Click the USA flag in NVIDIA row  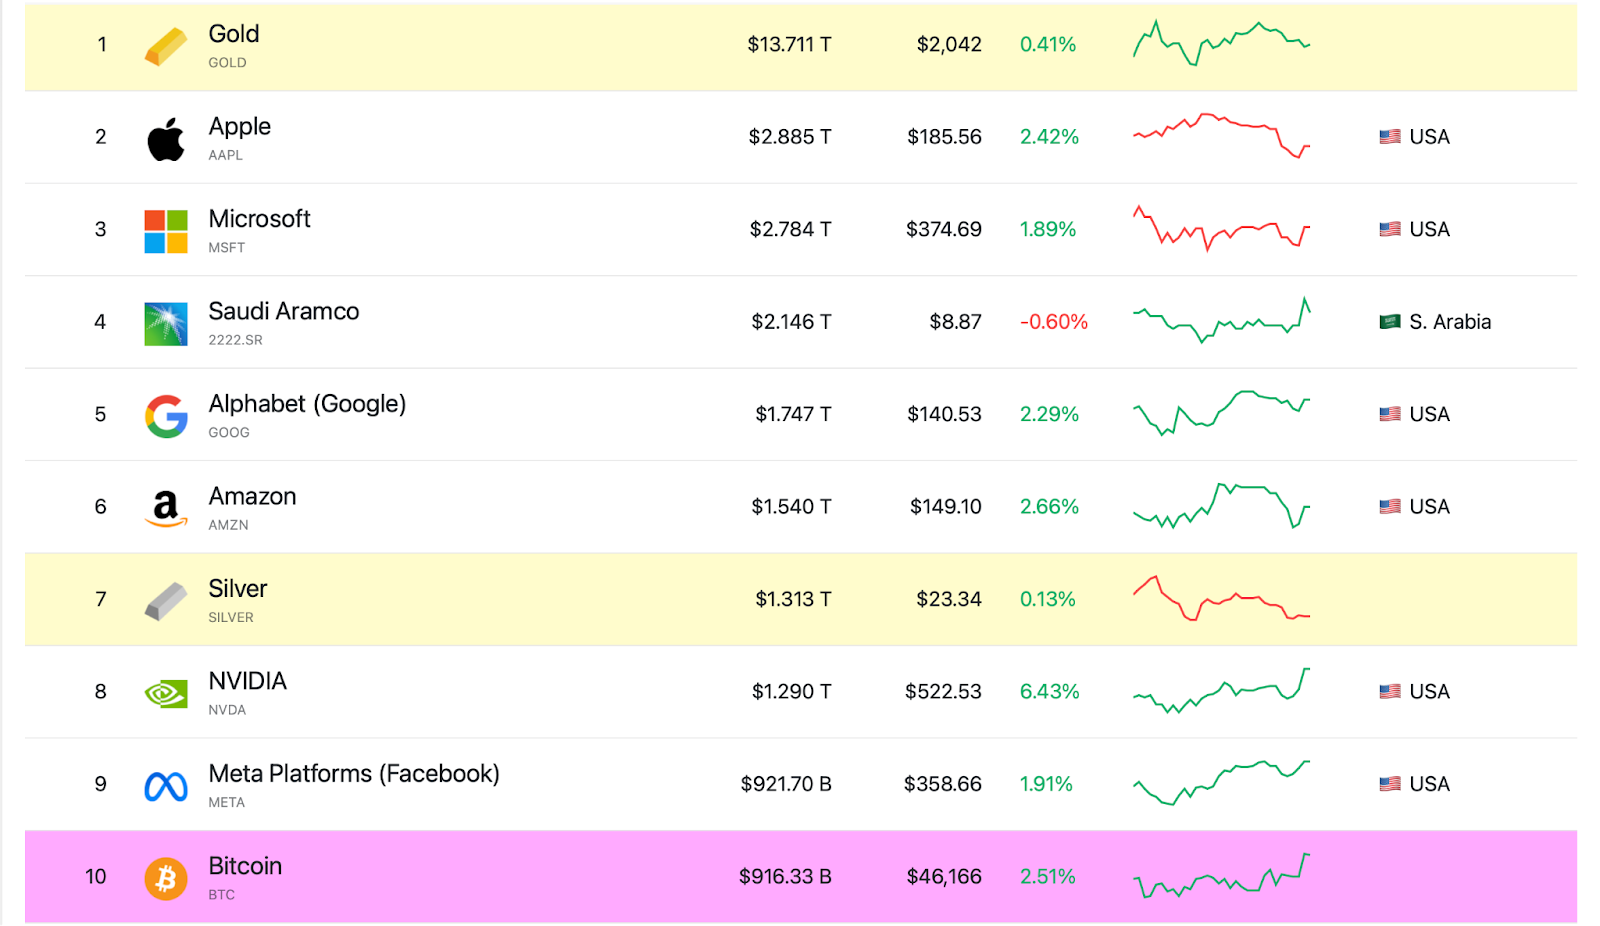point(1390,691)
